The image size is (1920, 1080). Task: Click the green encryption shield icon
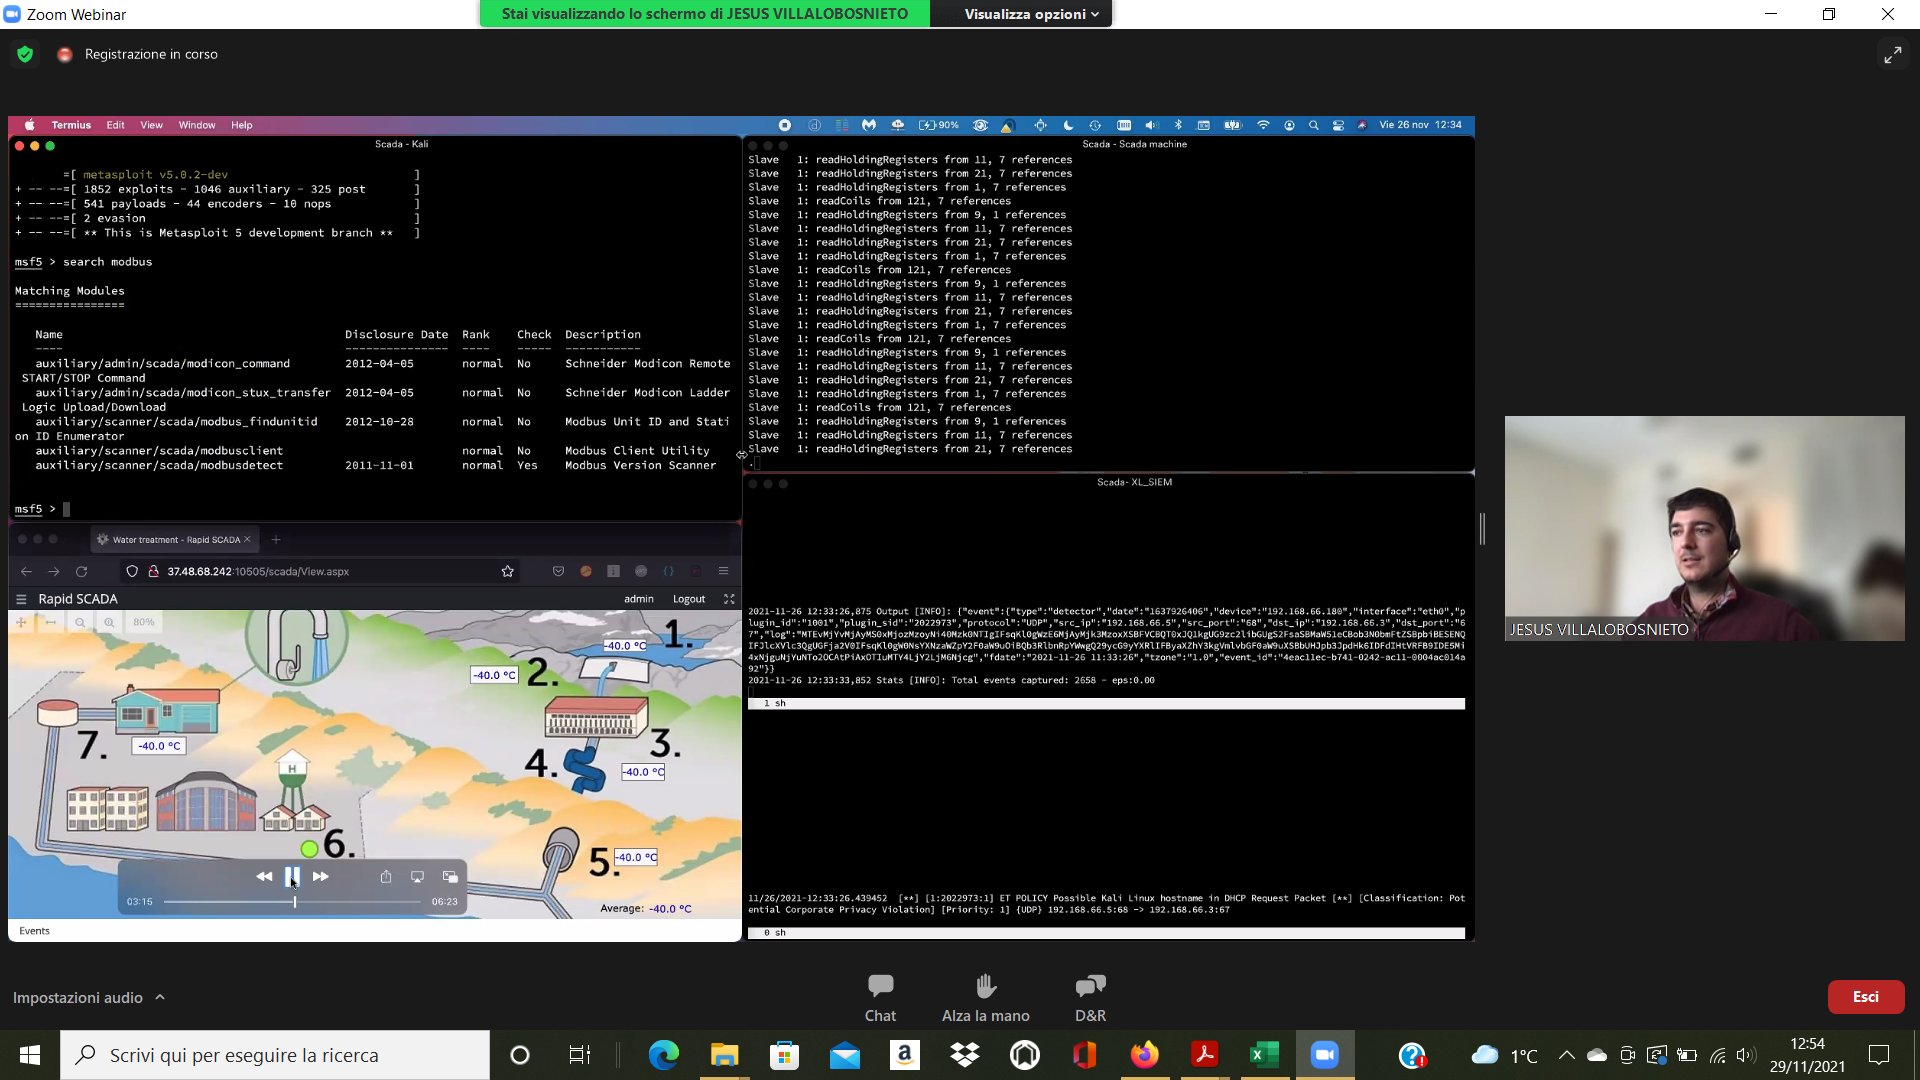pyautogui.click(x=25, y=55)
